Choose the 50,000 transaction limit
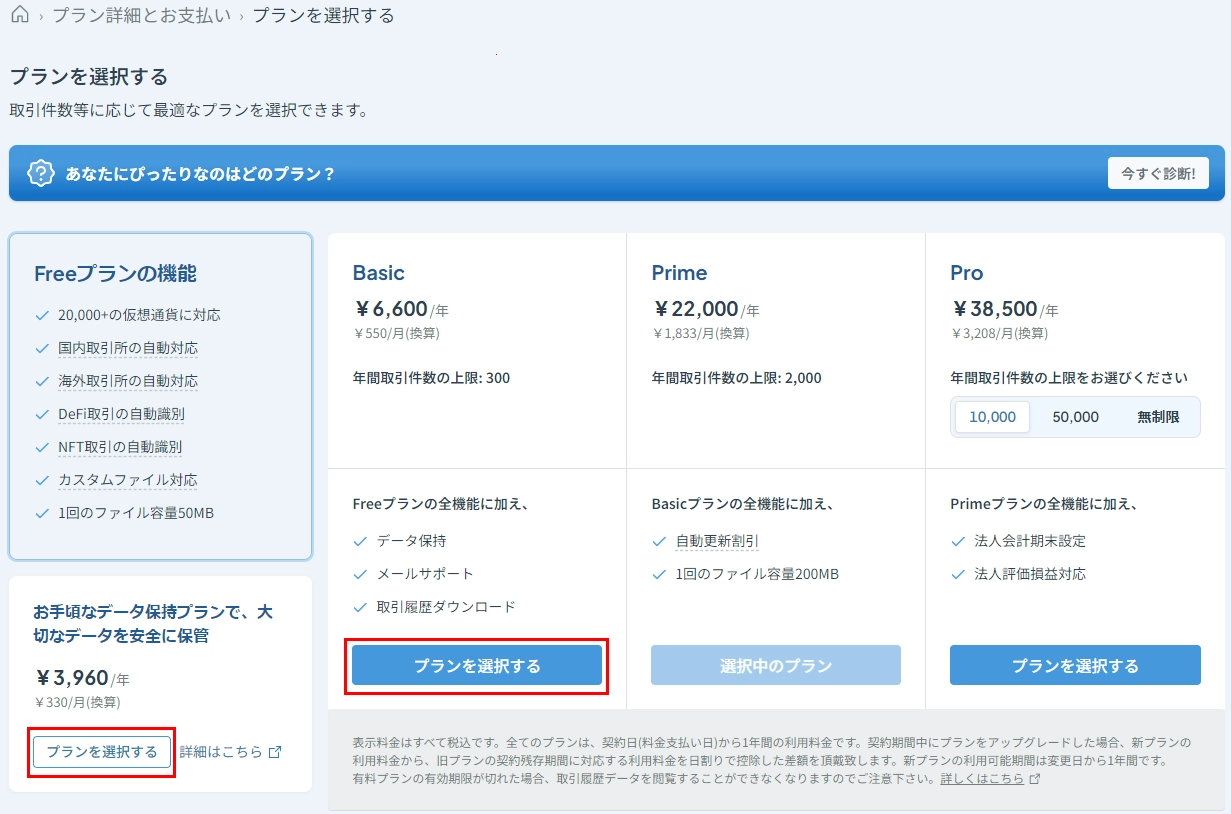 [x=1075, y=417]
